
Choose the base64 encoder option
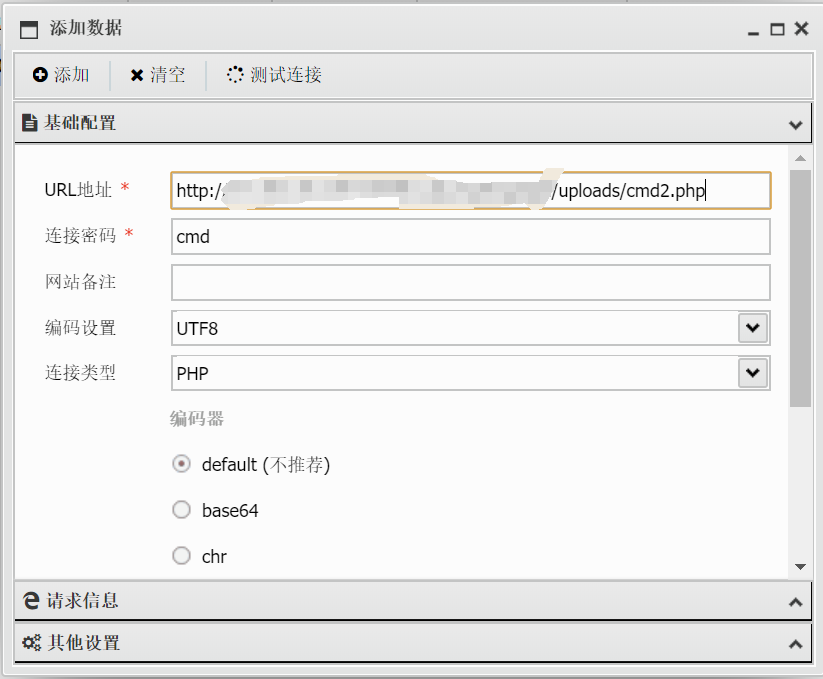[181, 510]
